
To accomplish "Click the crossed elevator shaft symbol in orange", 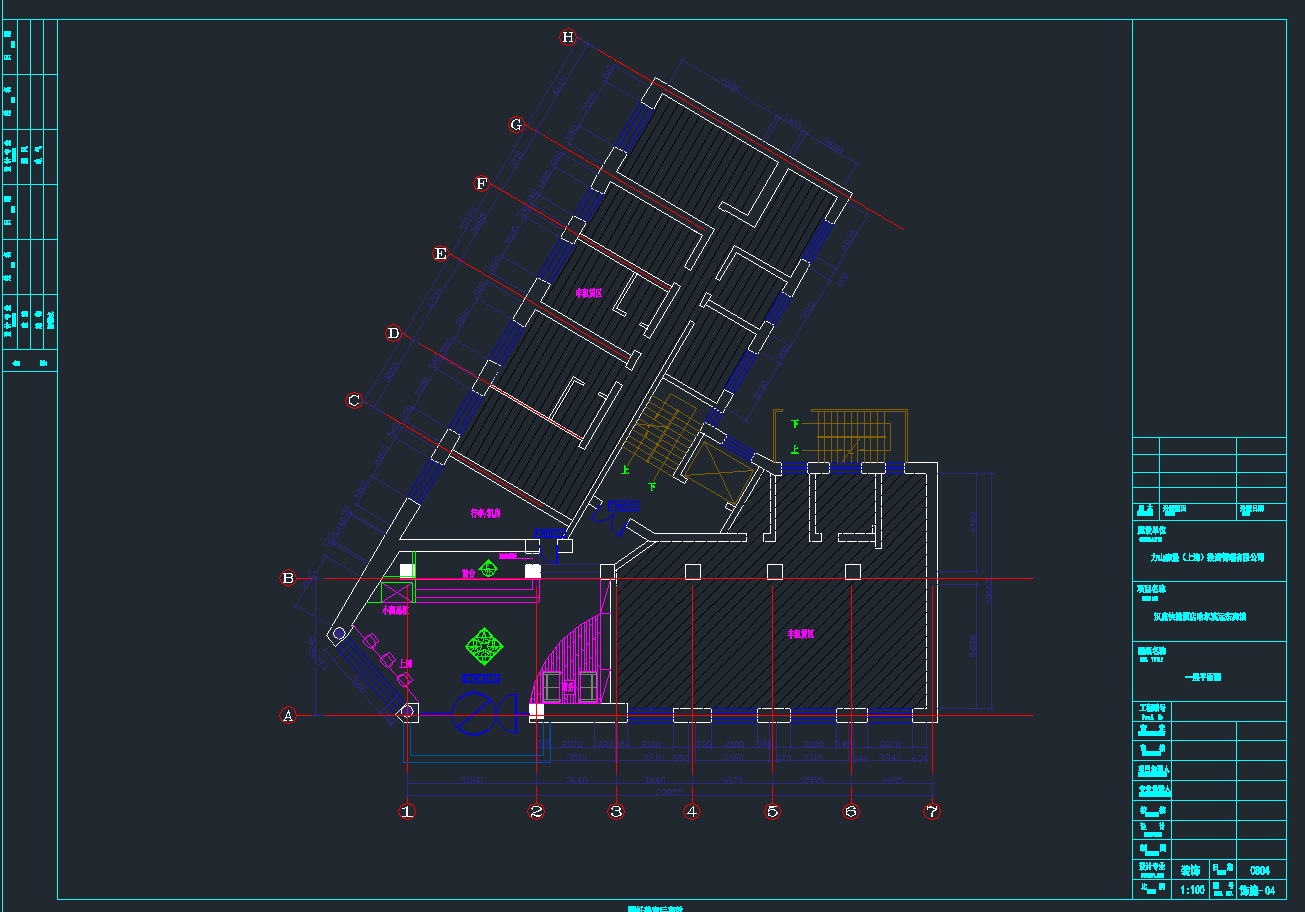I will click(717, 470).
